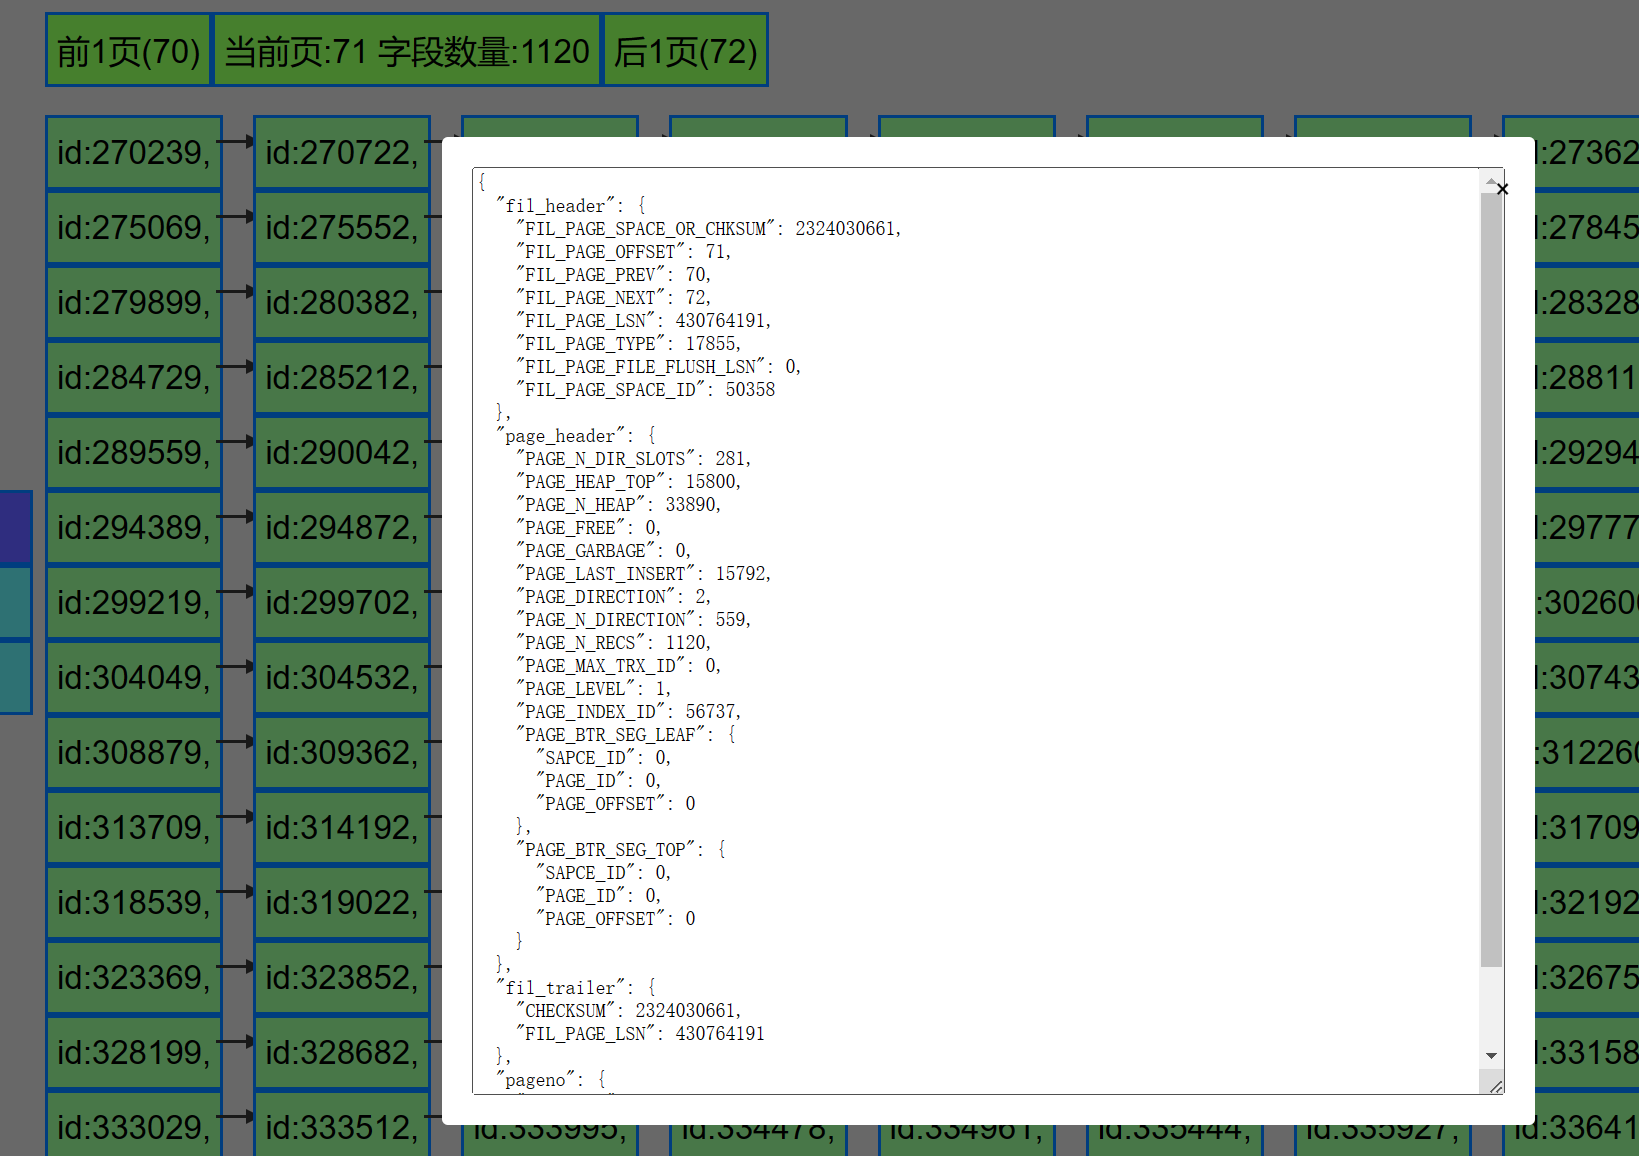
Task: Open record id:270239
Action: click(134, 152)
